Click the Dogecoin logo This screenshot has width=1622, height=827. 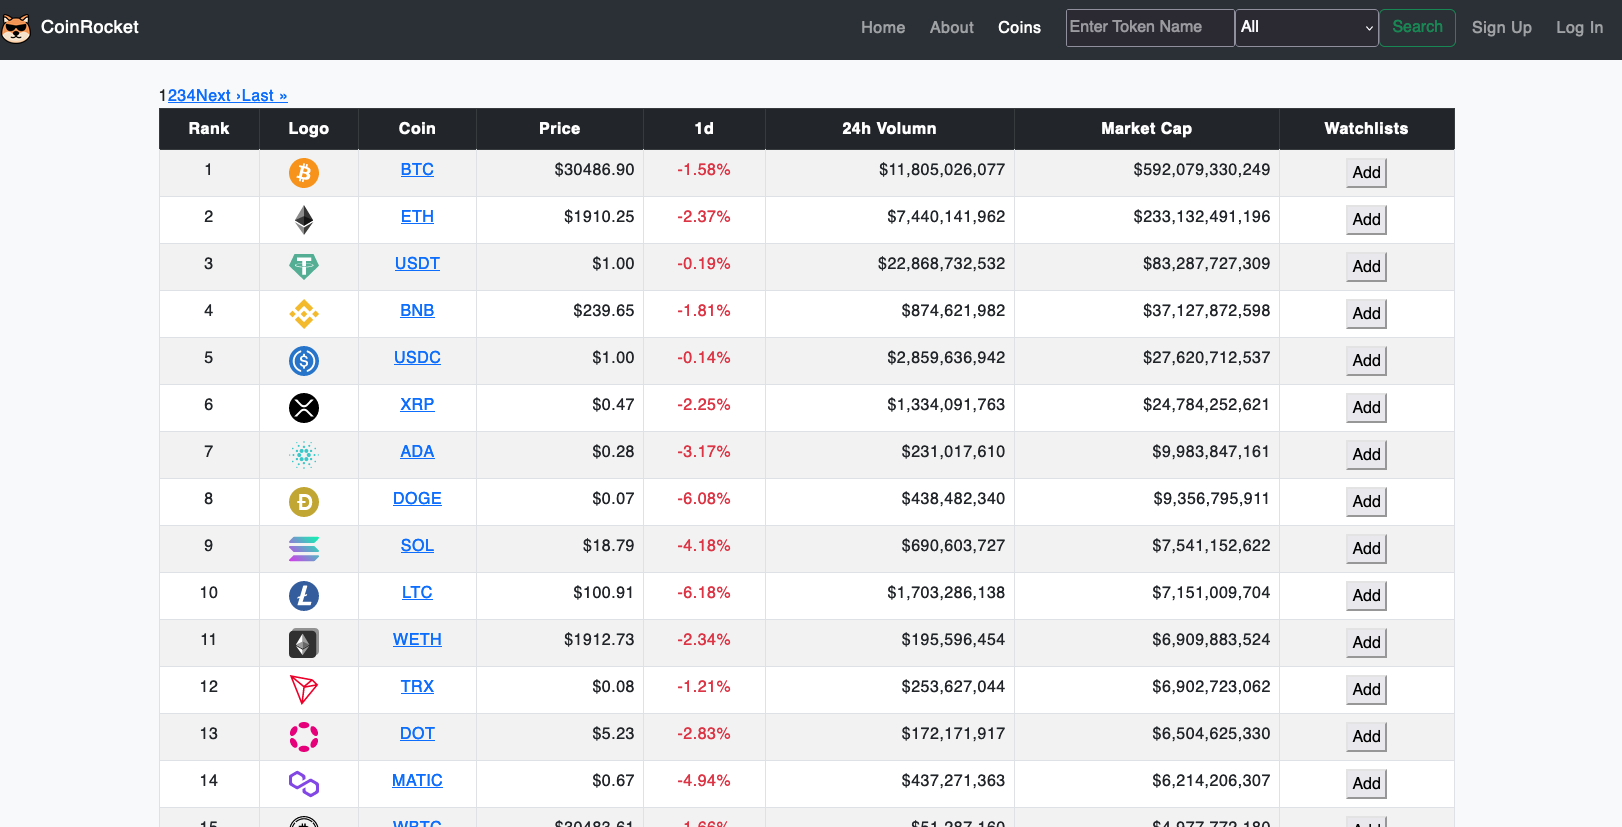tap(304, 502)
